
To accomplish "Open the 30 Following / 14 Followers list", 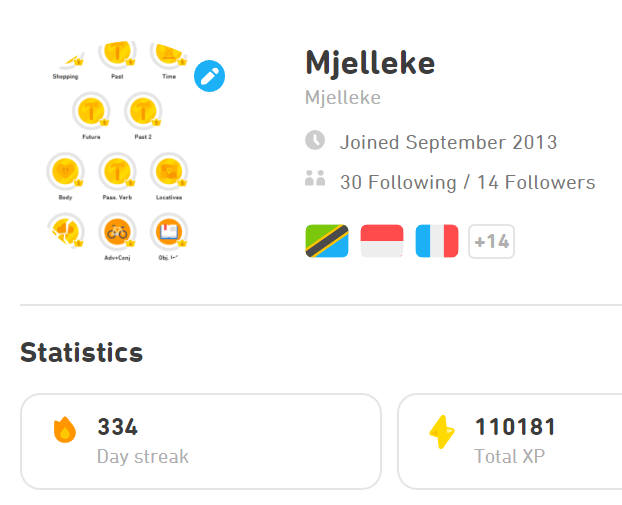I will click(468, 182).
